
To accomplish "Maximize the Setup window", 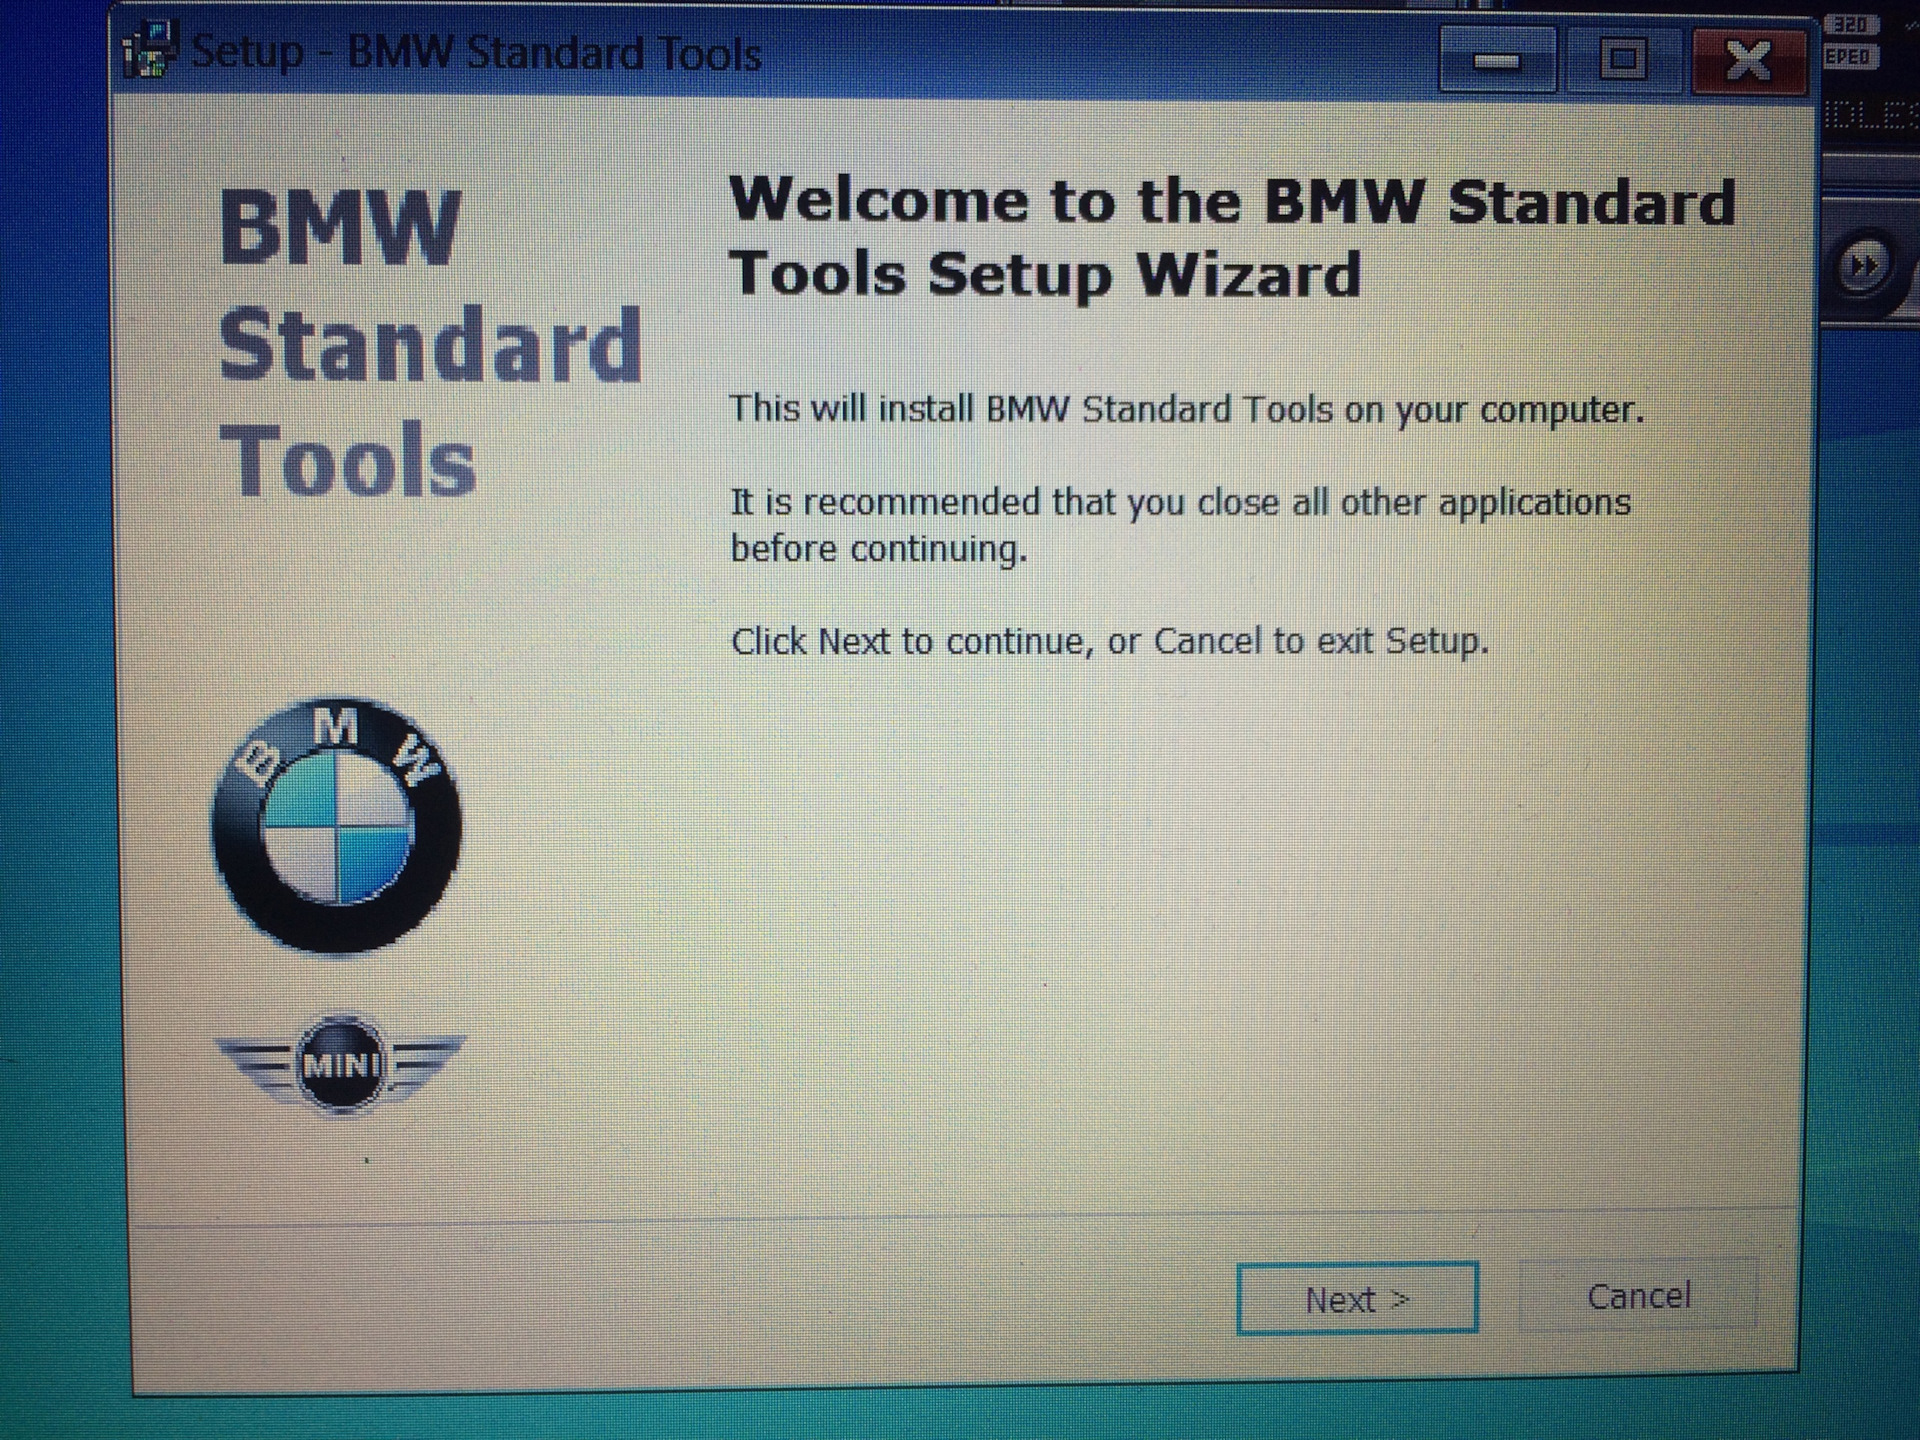I will pos(1622,60).
